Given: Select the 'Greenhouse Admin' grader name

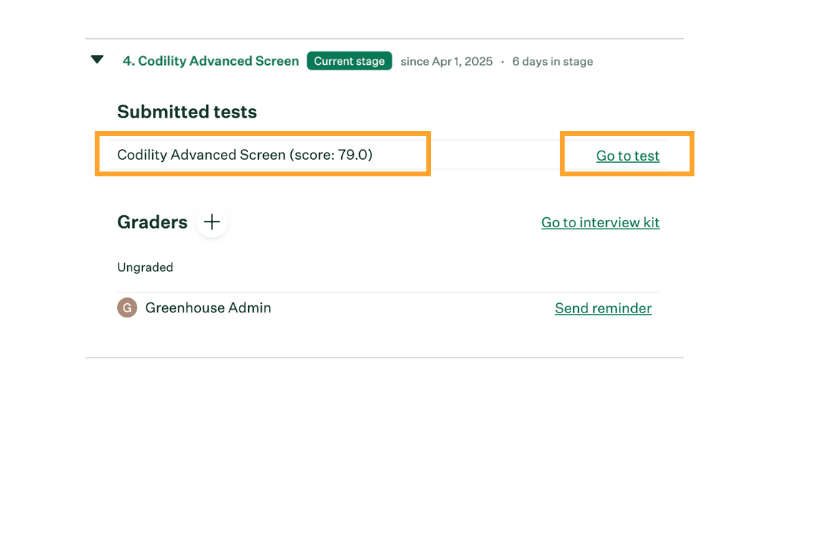Looking at the screenshot, I should tap(208, 308).
